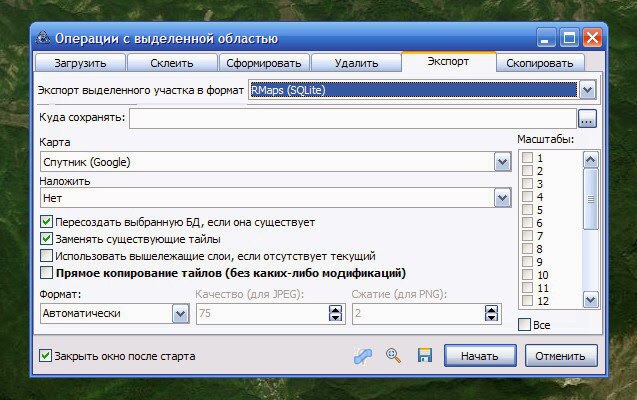This screenshot has width=637, height=400.
Task: Click the scale list scrollbar thumb
Action: 590,199
